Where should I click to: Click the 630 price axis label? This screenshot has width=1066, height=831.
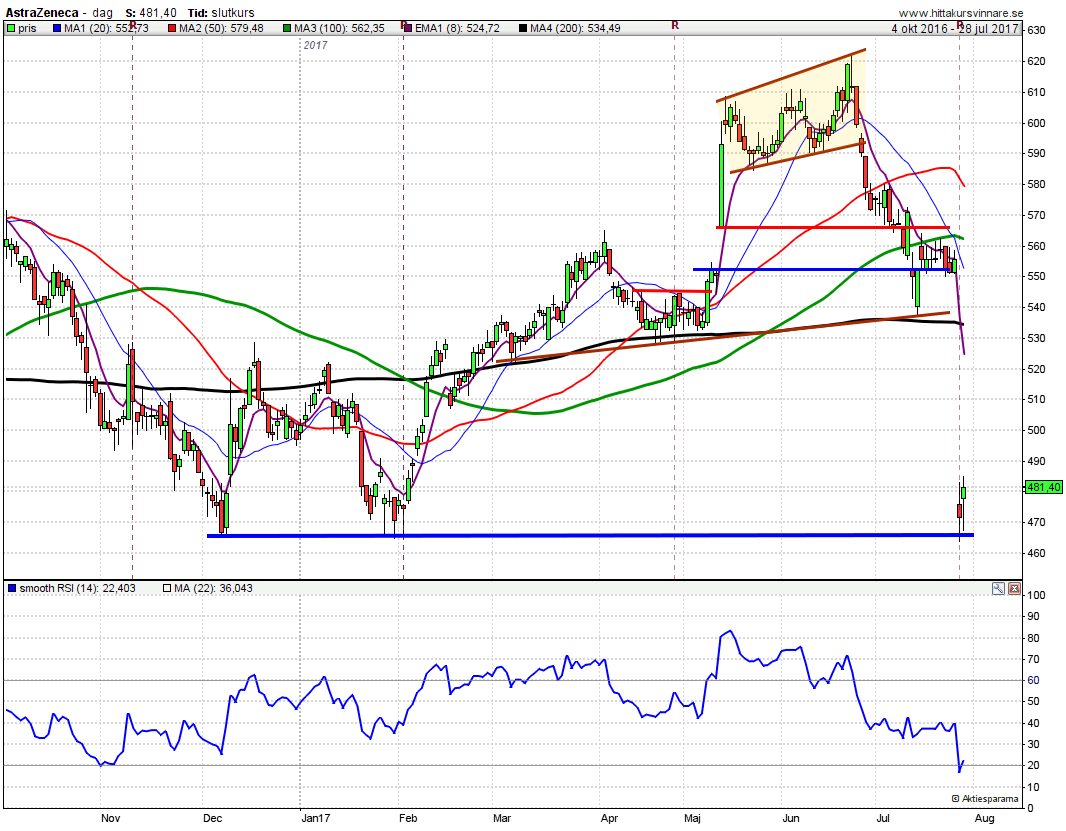point(1036,30)
